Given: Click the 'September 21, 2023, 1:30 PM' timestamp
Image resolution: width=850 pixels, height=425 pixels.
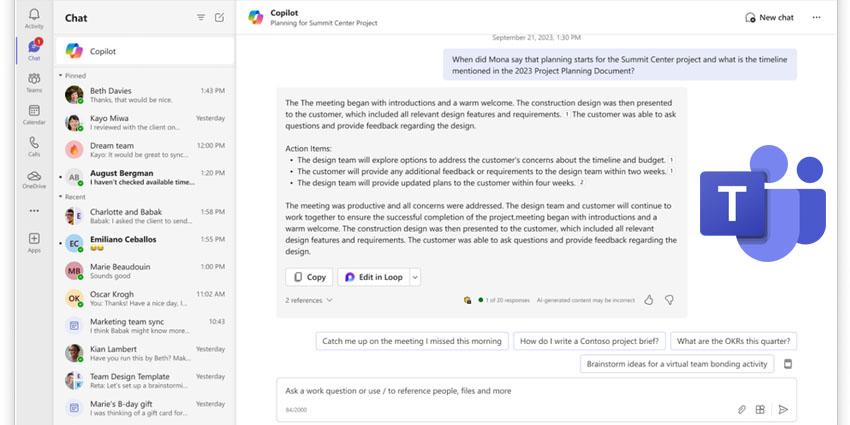Looking at the screenshot, I should pyautogui.click(x=536, y=38).
